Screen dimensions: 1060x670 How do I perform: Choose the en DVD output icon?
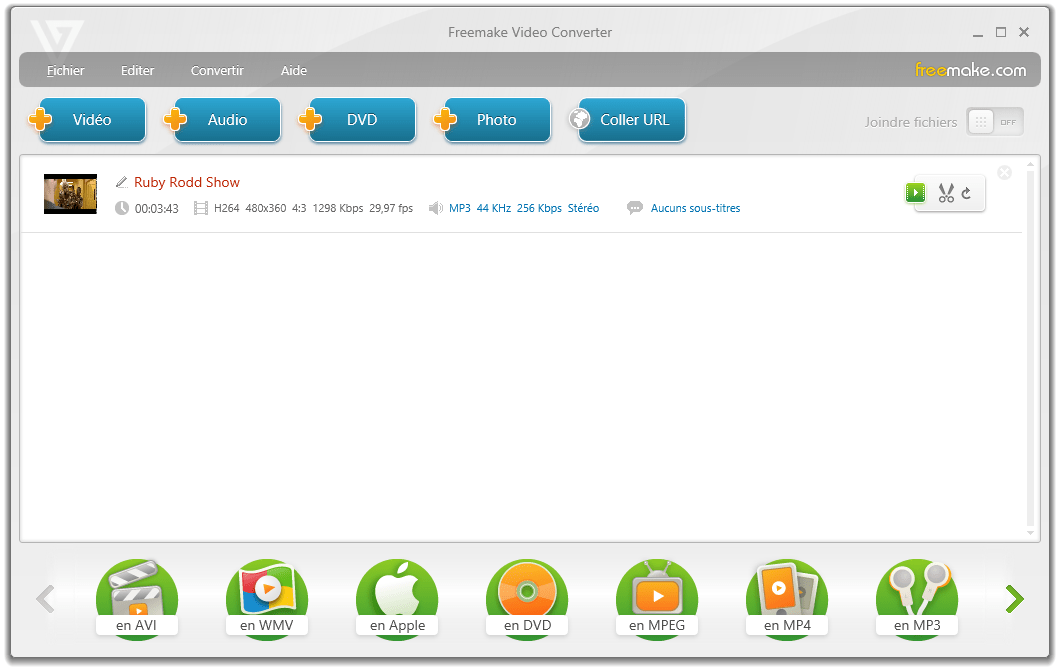[527, 598]
